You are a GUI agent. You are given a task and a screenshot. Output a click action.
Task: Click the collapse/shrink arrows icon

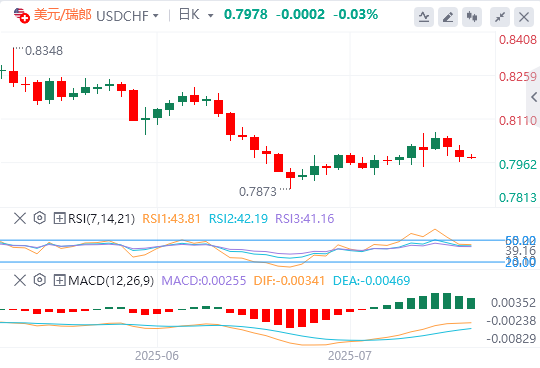500,17
